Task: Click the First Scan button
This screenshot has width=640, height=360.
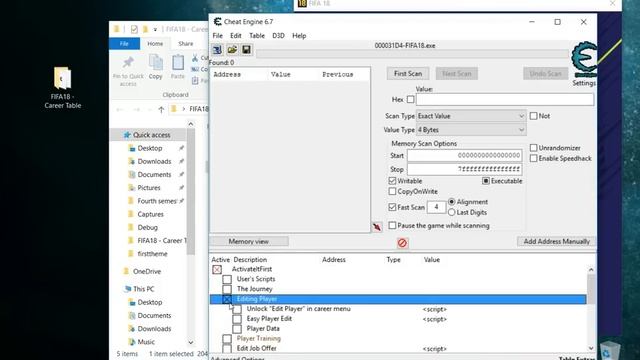Action: coord(408,73)
